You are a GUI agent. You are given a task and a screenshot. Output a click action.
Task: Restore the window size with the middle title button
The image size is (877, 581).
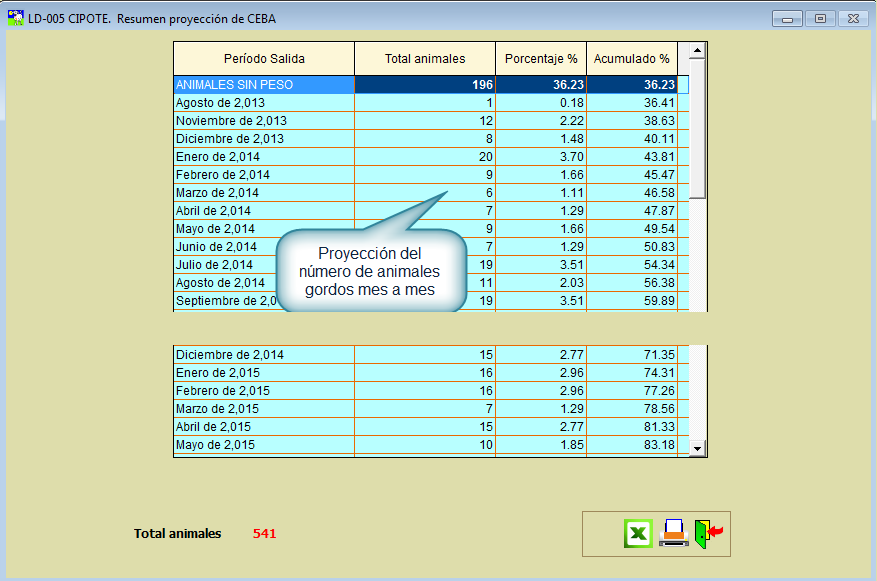pyautogui.click(x=820, y=19)
